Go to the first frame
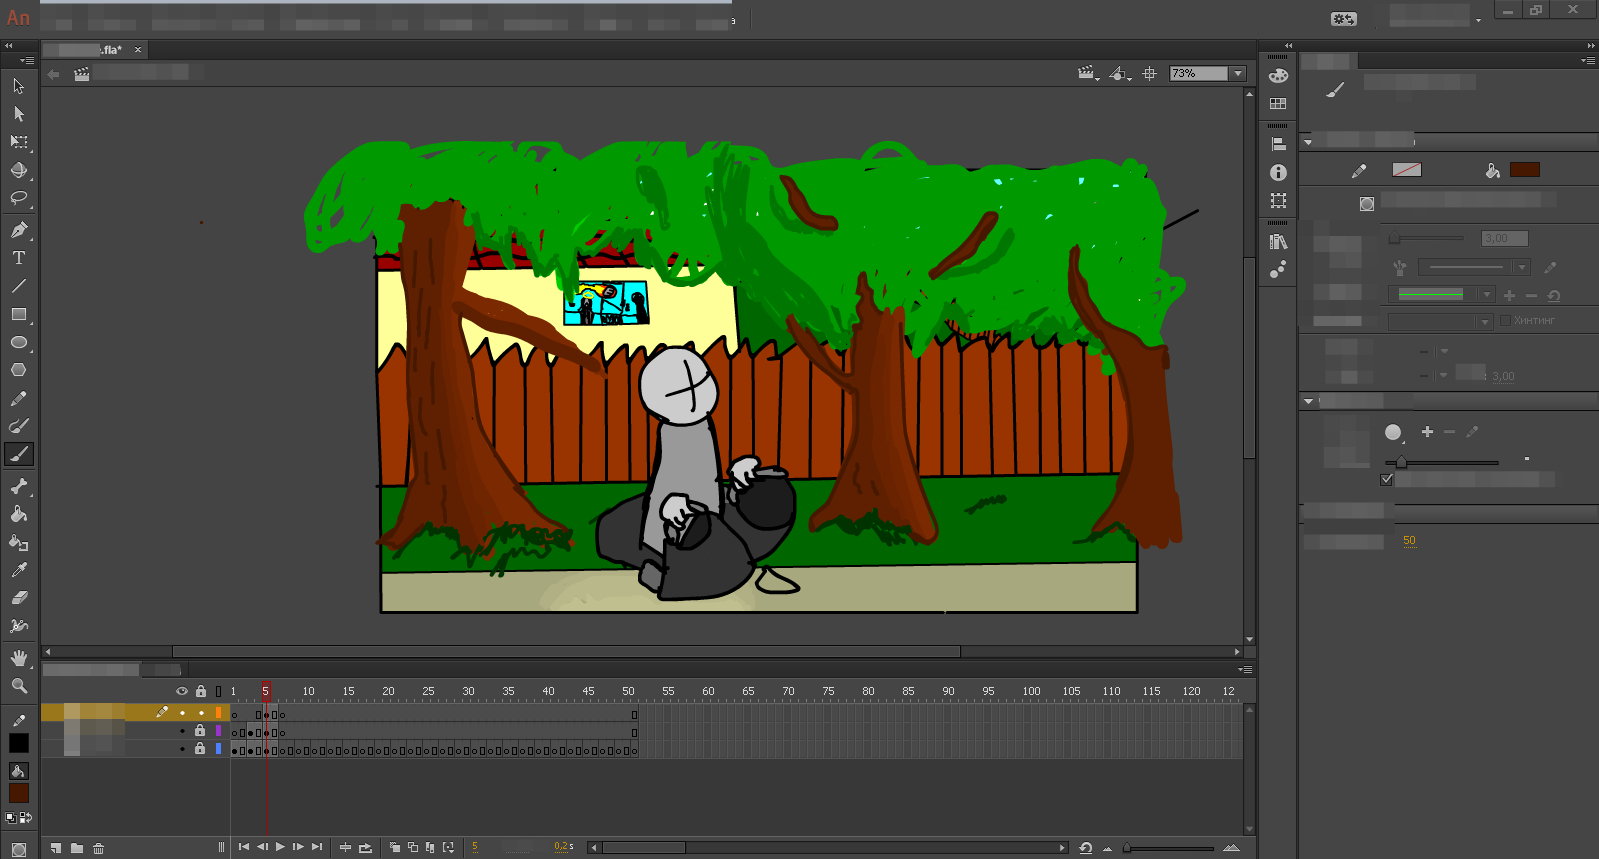The height and width of the screenshot is (859, 1599). (x=244, y=847)
